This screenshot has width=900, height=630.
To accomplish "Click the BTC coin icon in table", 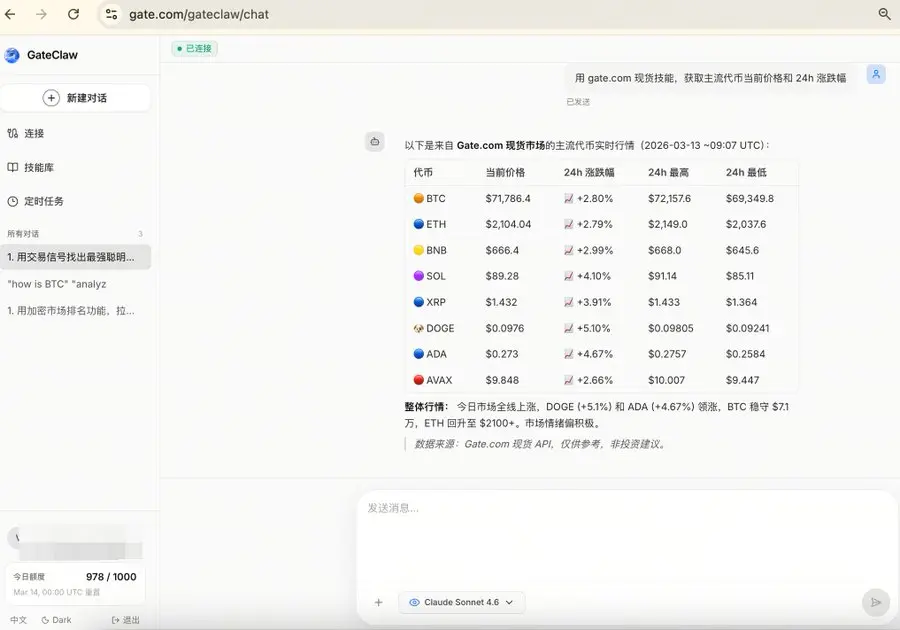I will pos(418,199).
